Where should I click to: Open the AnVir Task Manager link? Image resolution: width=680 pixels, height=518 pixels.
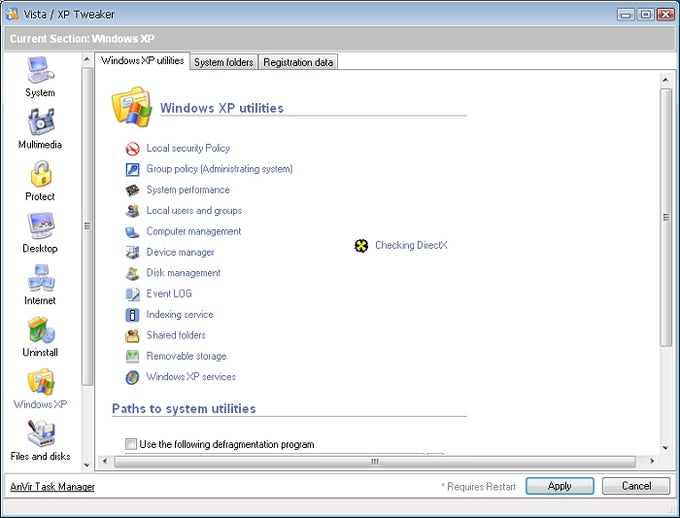[x=52, y=487]
